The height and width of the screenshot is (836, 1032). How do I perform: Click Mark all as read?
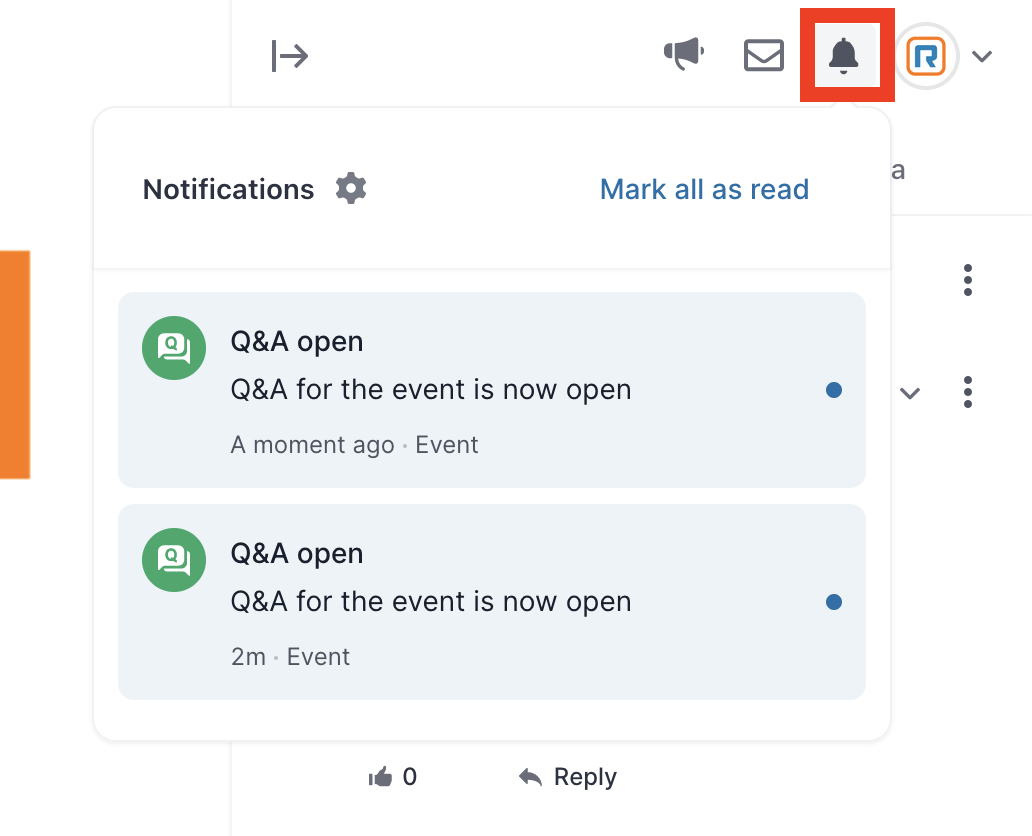click(704, 190)
